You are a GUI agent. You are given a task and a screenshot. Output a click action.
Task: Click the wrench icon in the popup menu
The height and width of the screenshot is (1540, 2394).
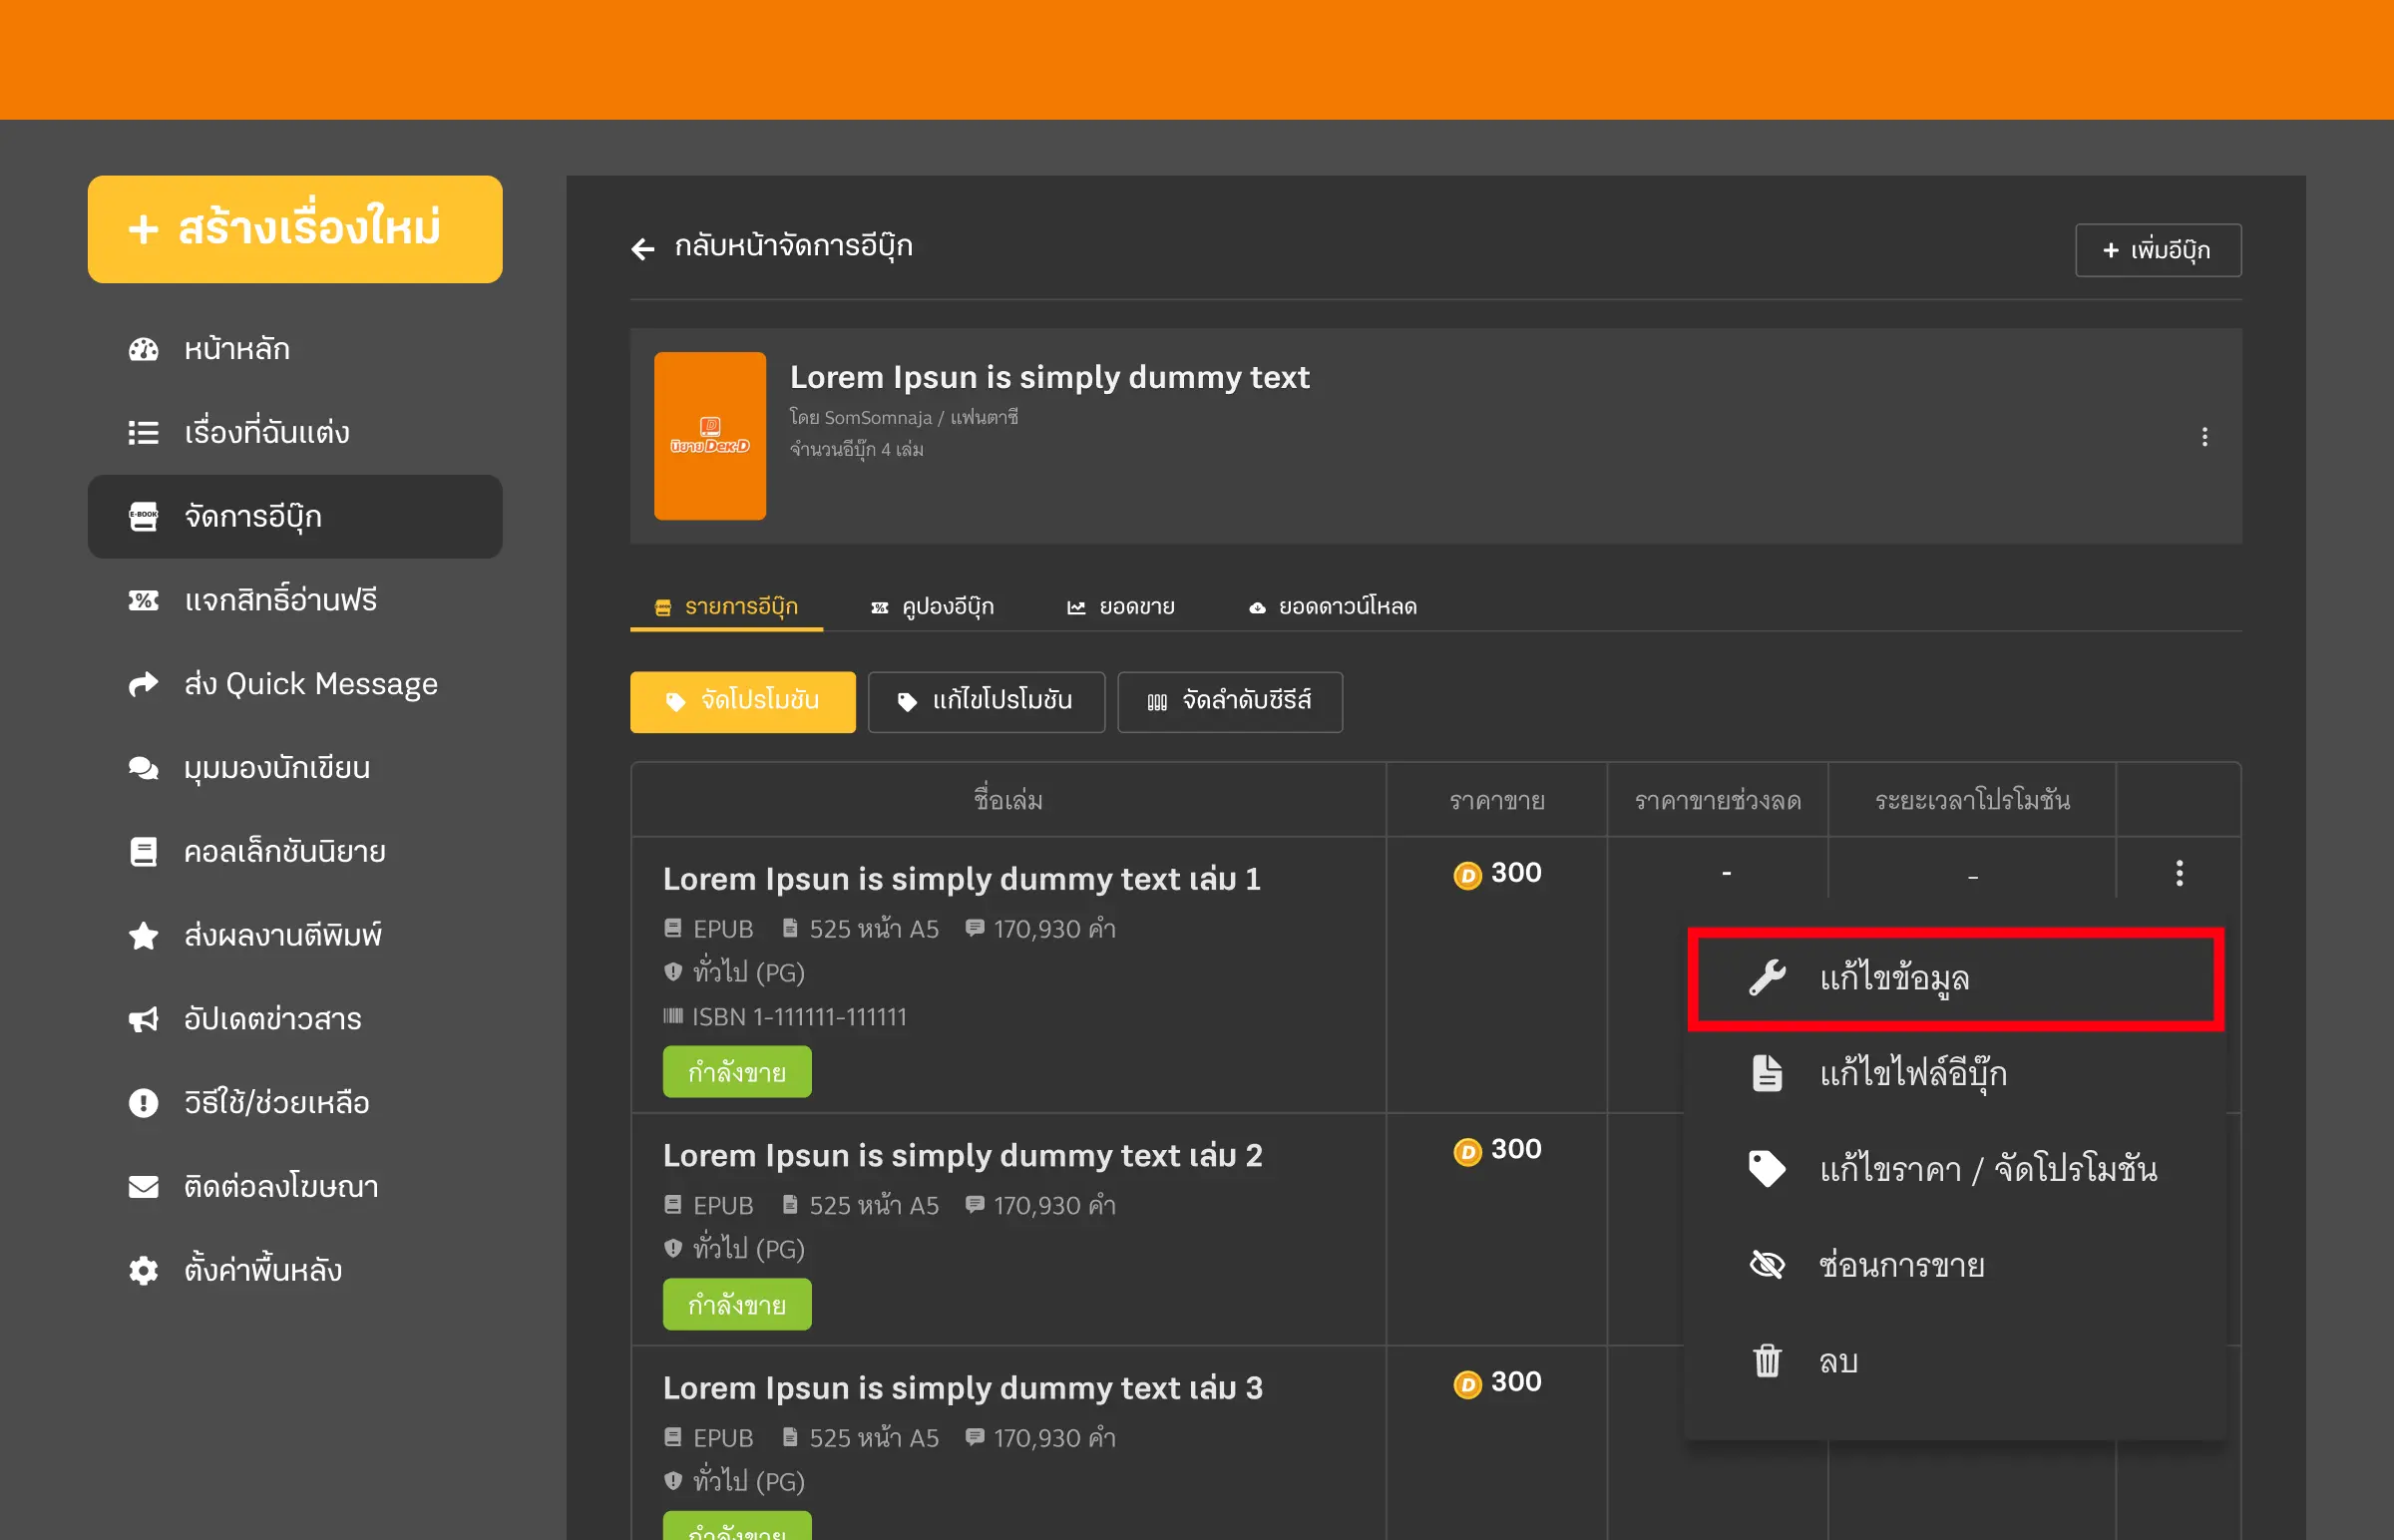1767,978
